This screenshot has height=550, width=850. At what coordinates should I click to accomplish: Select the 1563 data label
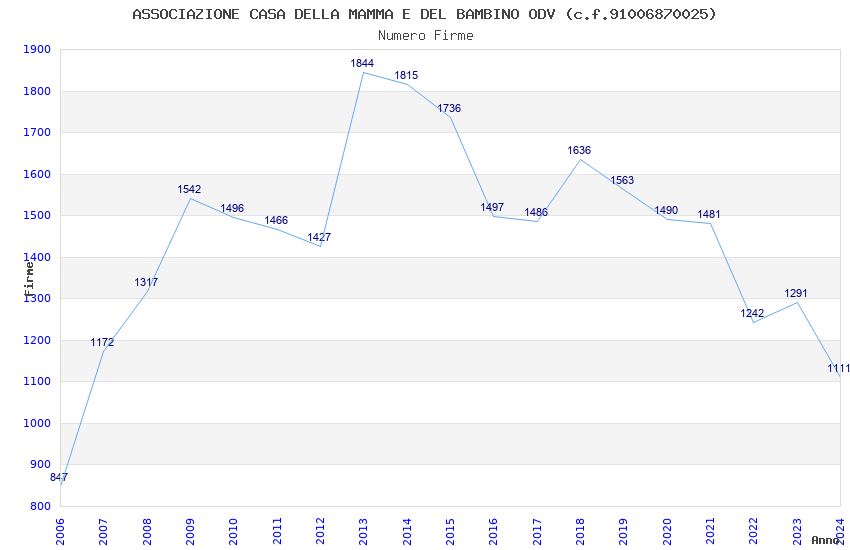point(622,180)
